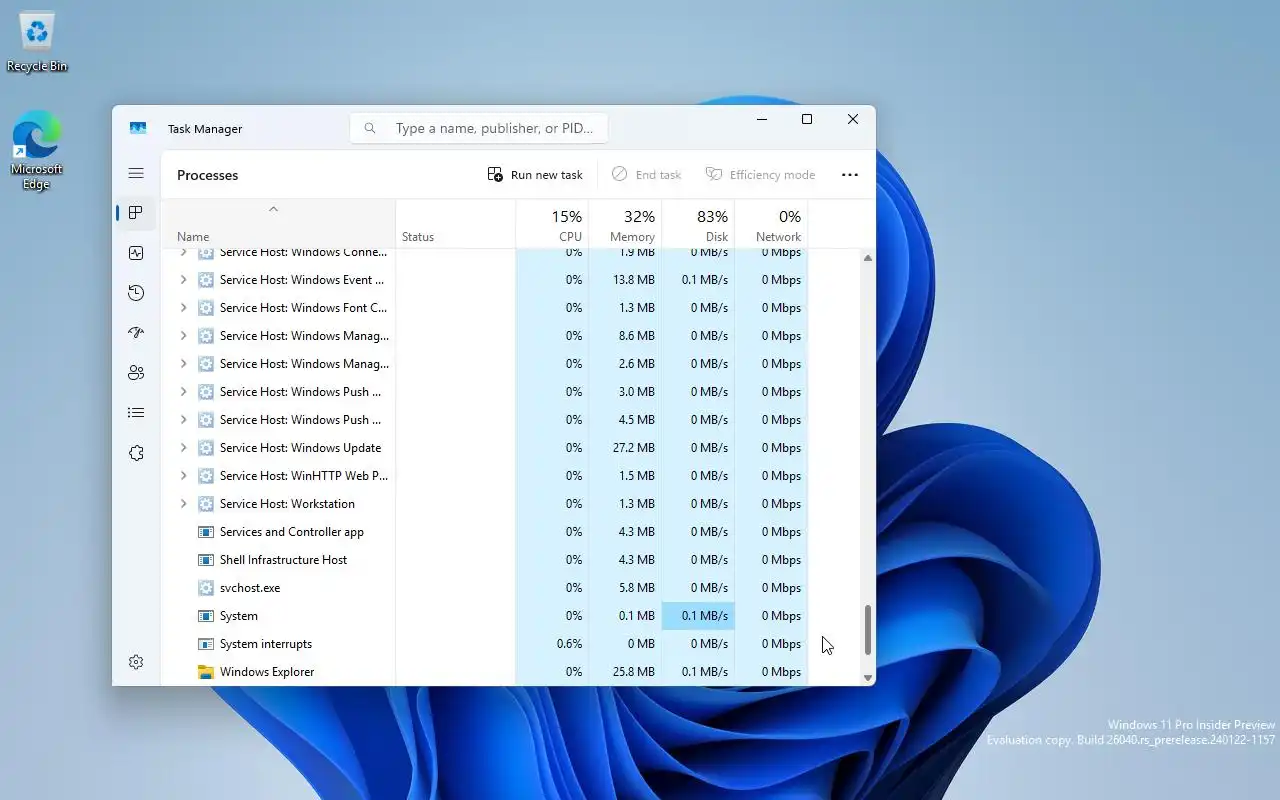Open Startup apps sidebar icon
The width and height of the screenshot is (1280, 800).
click(136, 333)
